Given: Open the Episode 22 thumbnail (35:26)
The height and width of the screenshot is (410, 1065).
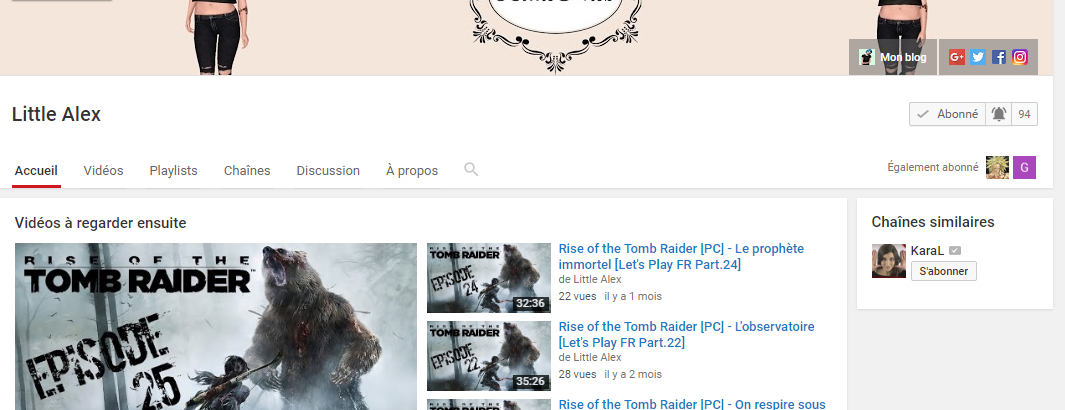Looking at the screenshot, I should (489, 356).
